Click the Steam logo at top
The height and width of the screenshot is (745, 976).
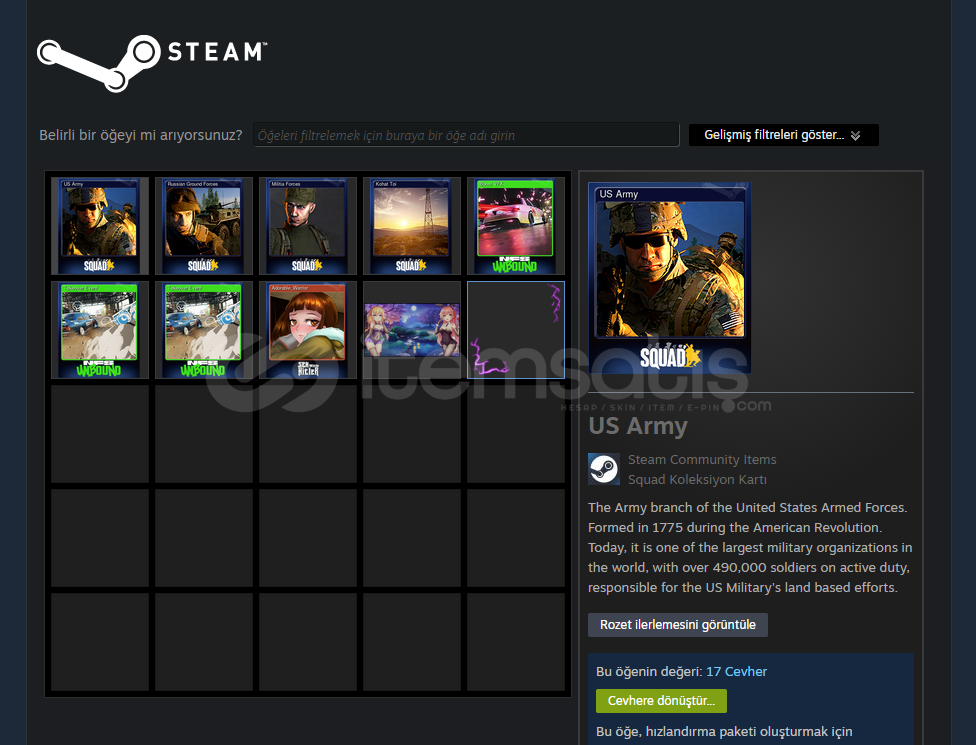[x=152, y=63]
